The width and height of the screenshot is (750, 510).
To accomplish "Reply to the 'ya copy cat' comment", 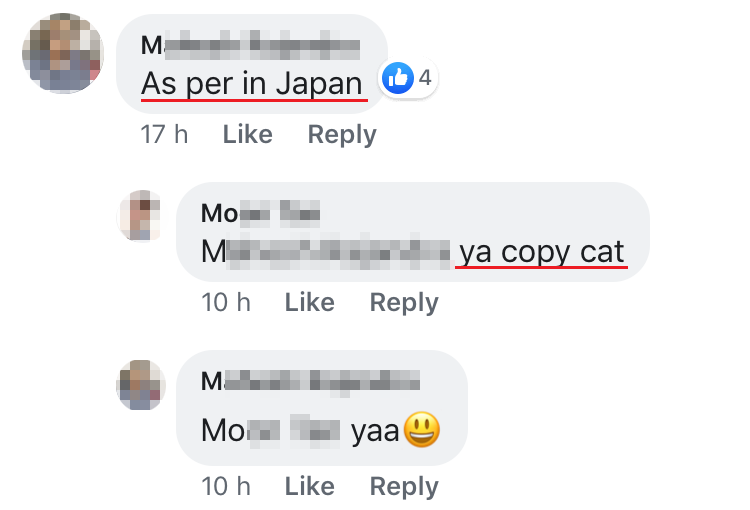I will point(404,303).
